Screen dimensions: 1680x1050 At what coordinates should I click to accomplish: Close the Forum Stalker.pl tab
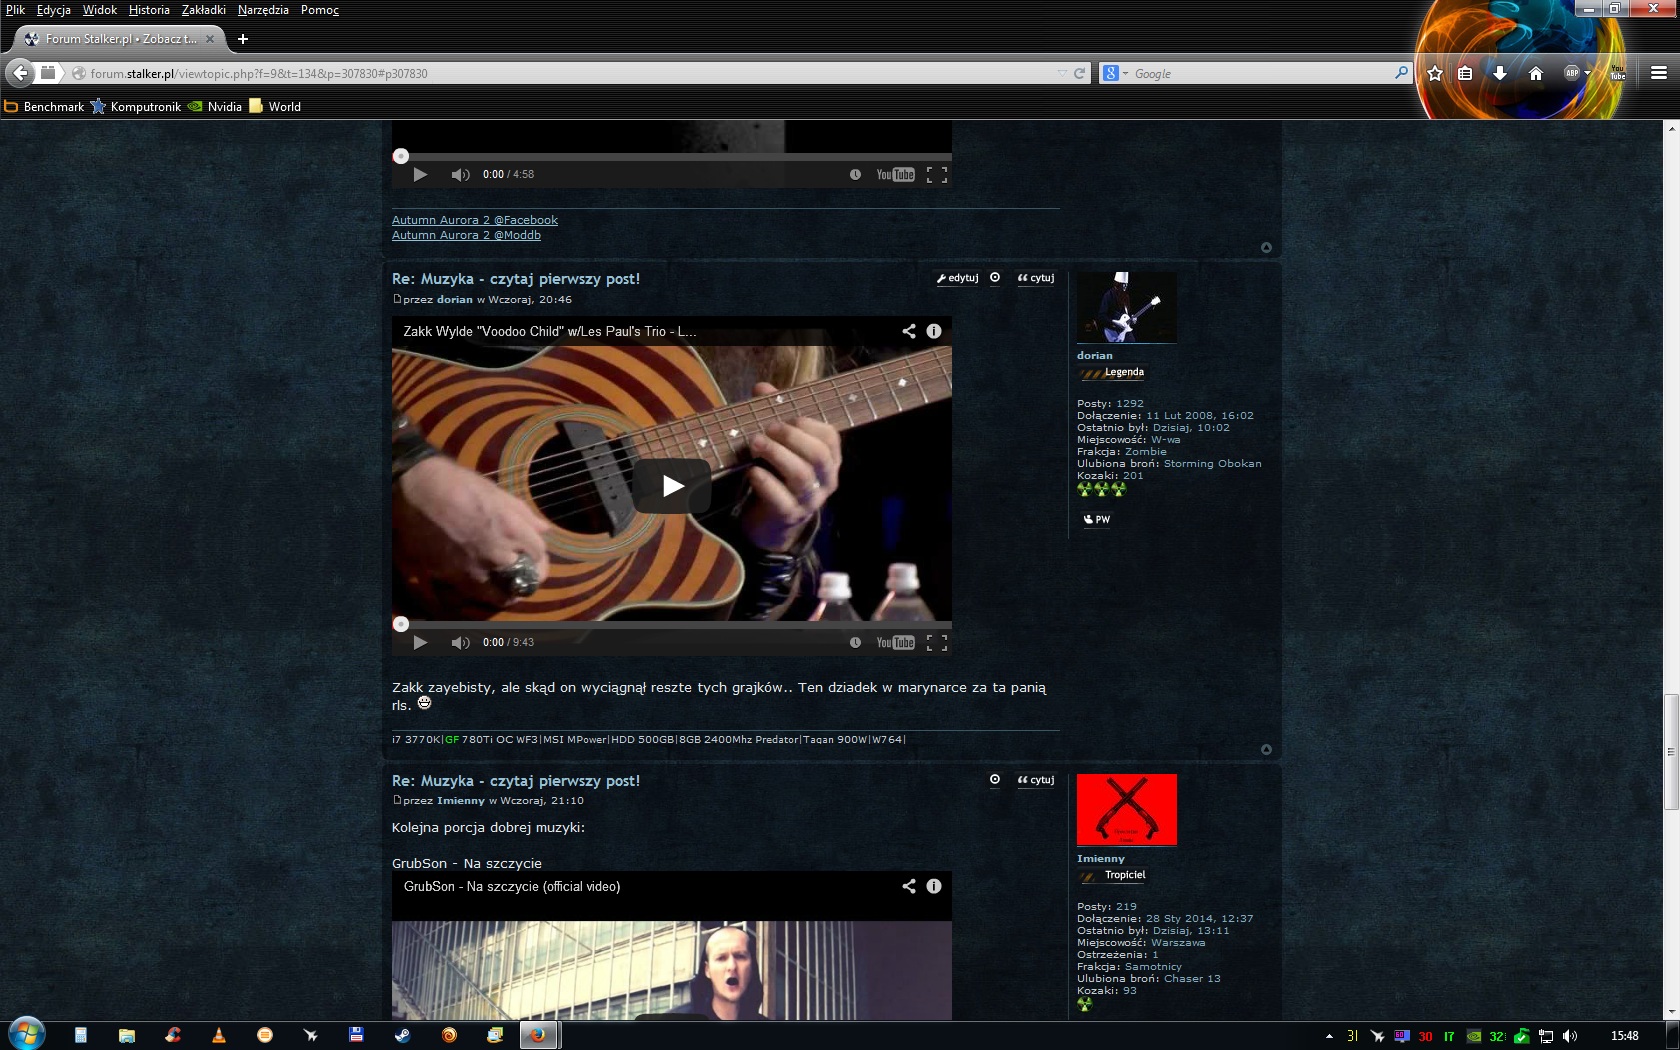pyautogui.click(x=210, y=39)
